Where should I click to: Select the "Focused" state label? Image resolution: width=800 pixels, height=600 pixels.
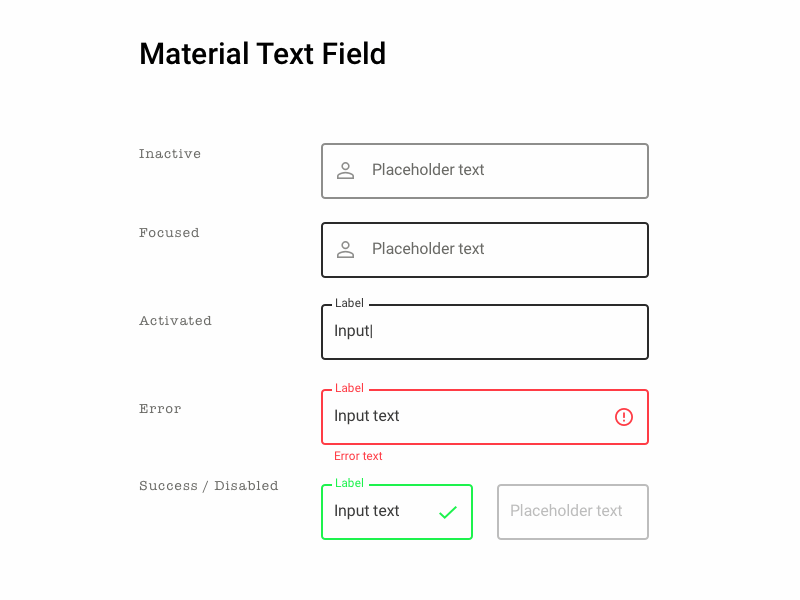pos(169,233)
